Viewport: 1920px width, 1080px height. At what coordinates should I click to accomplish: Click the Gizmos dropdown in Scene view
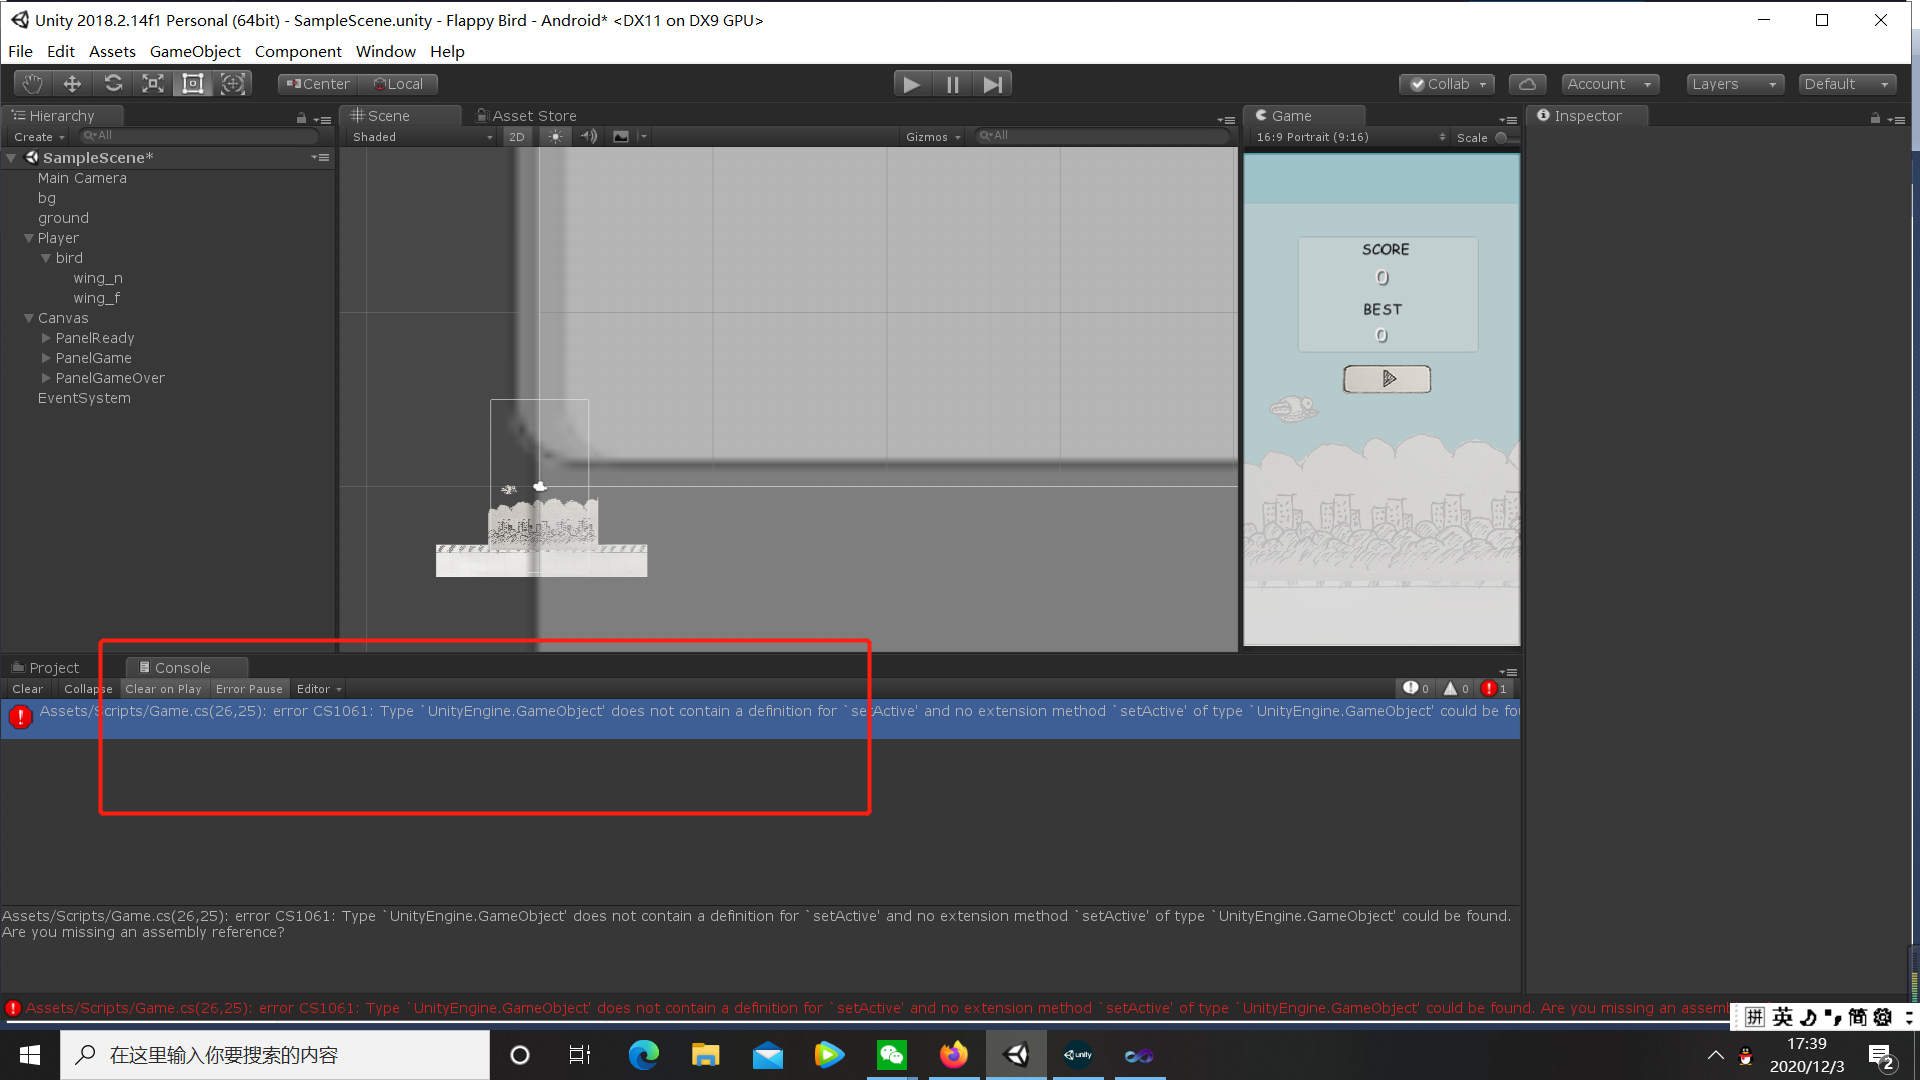click(927, 136)
